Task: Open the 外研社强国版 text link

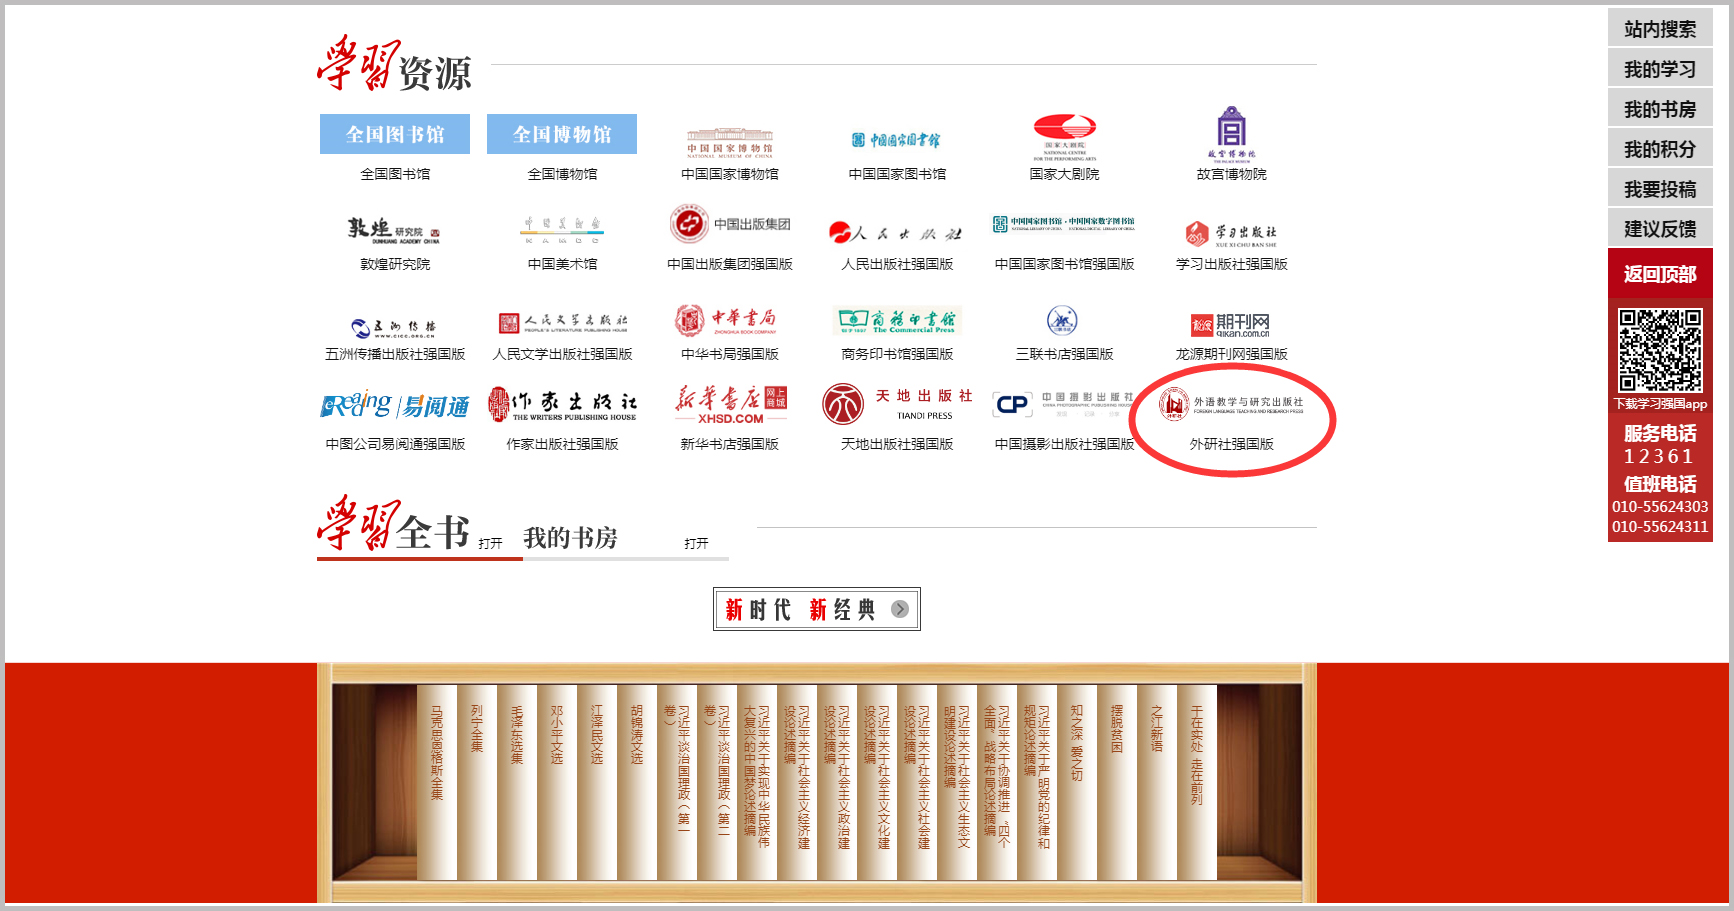Action: tap(1231, 444)
